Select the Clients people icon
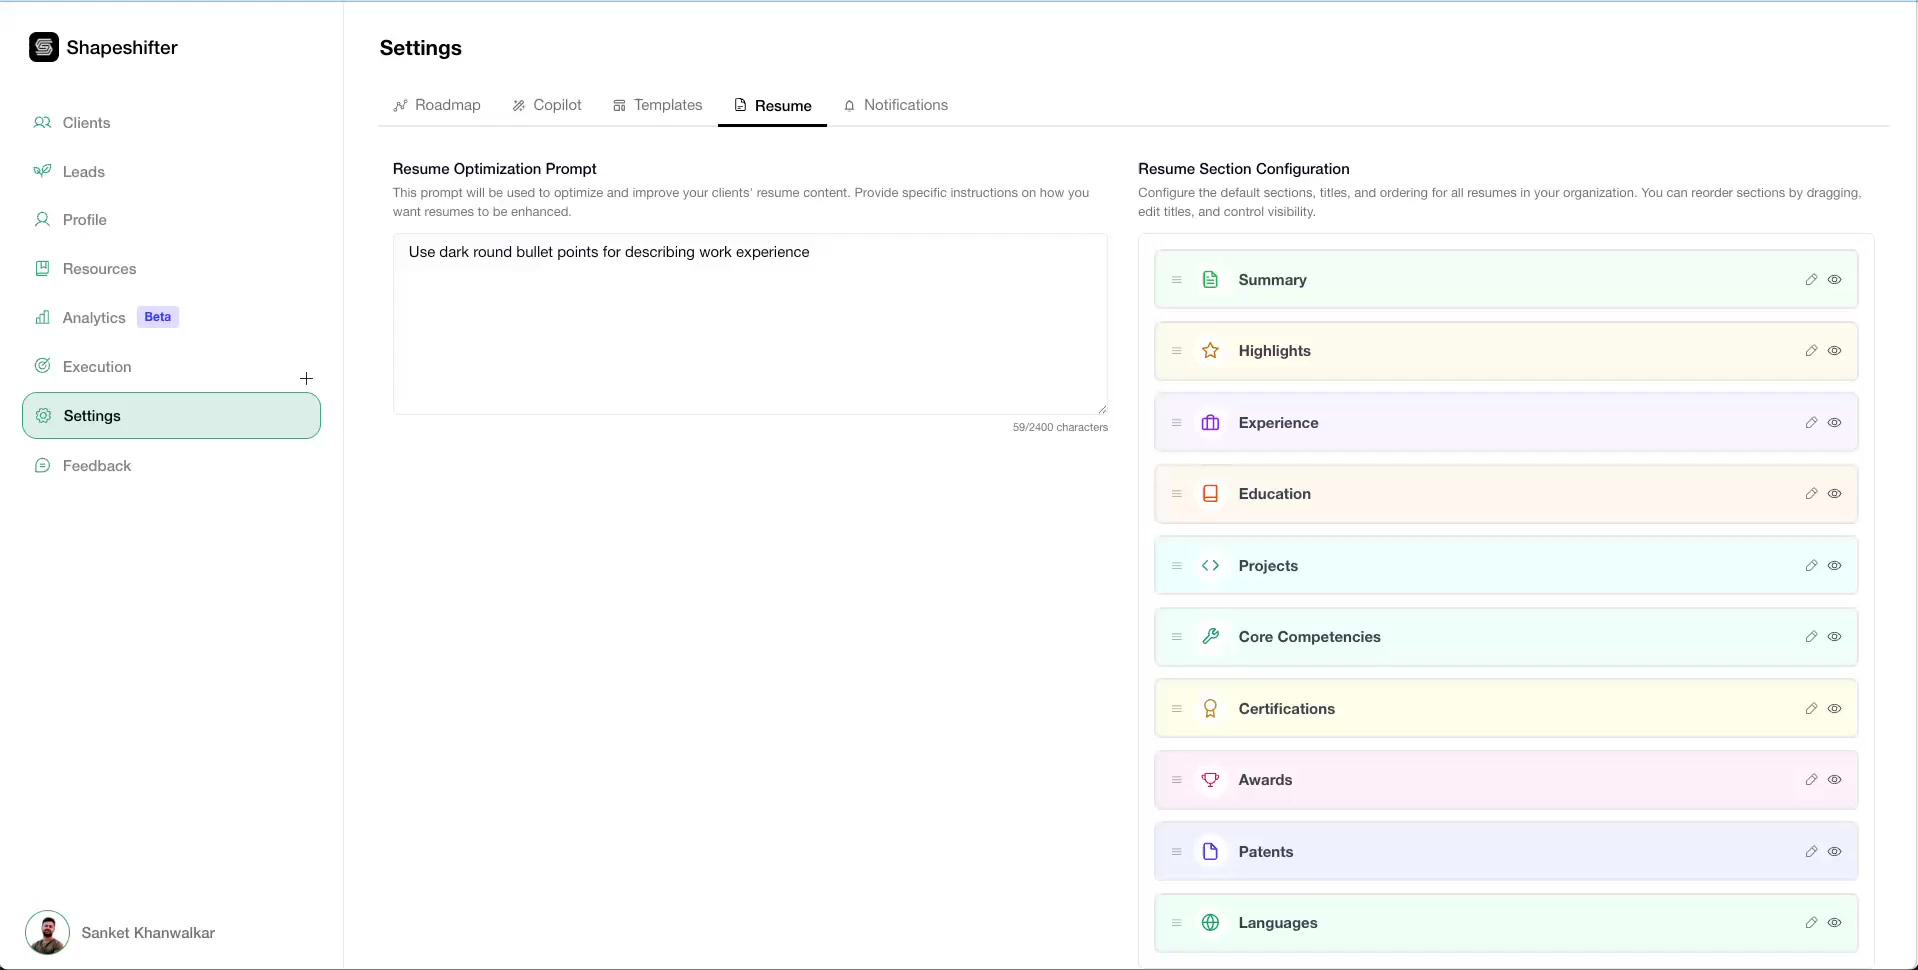 [42, 122]
